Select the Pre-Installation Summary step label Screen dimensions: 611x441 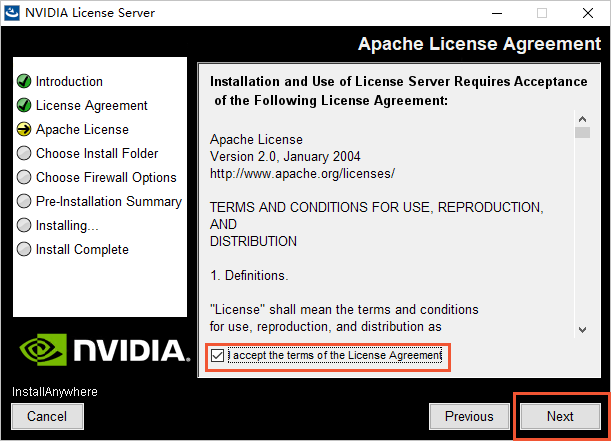pos(109,202)
